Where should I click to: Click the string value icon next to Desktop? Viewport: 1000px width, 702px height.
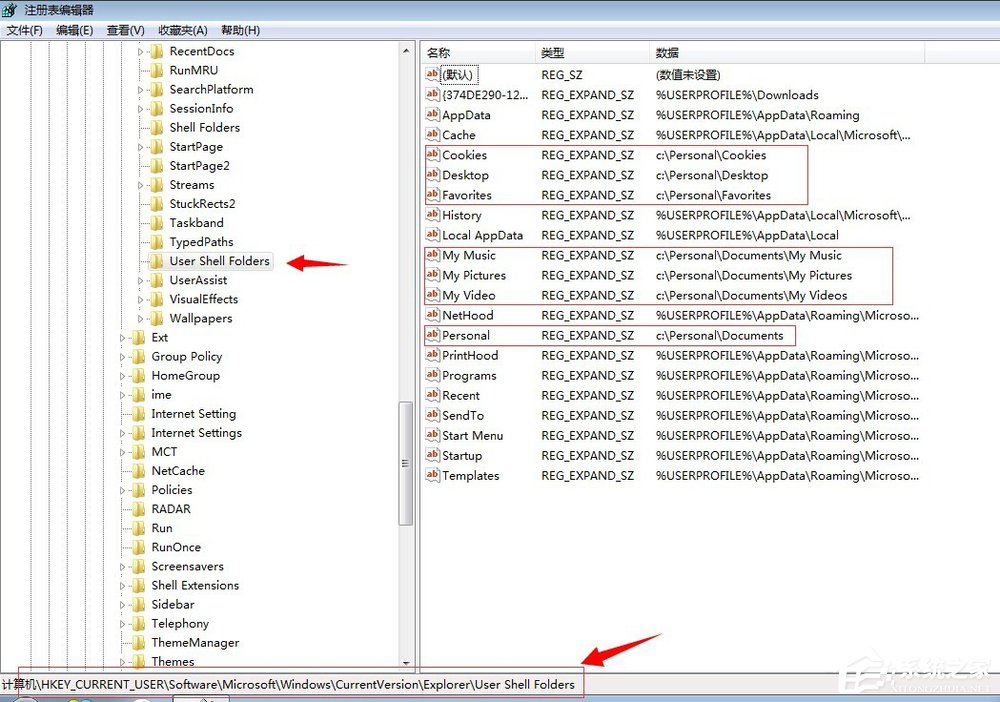click(x=434, y=175)
